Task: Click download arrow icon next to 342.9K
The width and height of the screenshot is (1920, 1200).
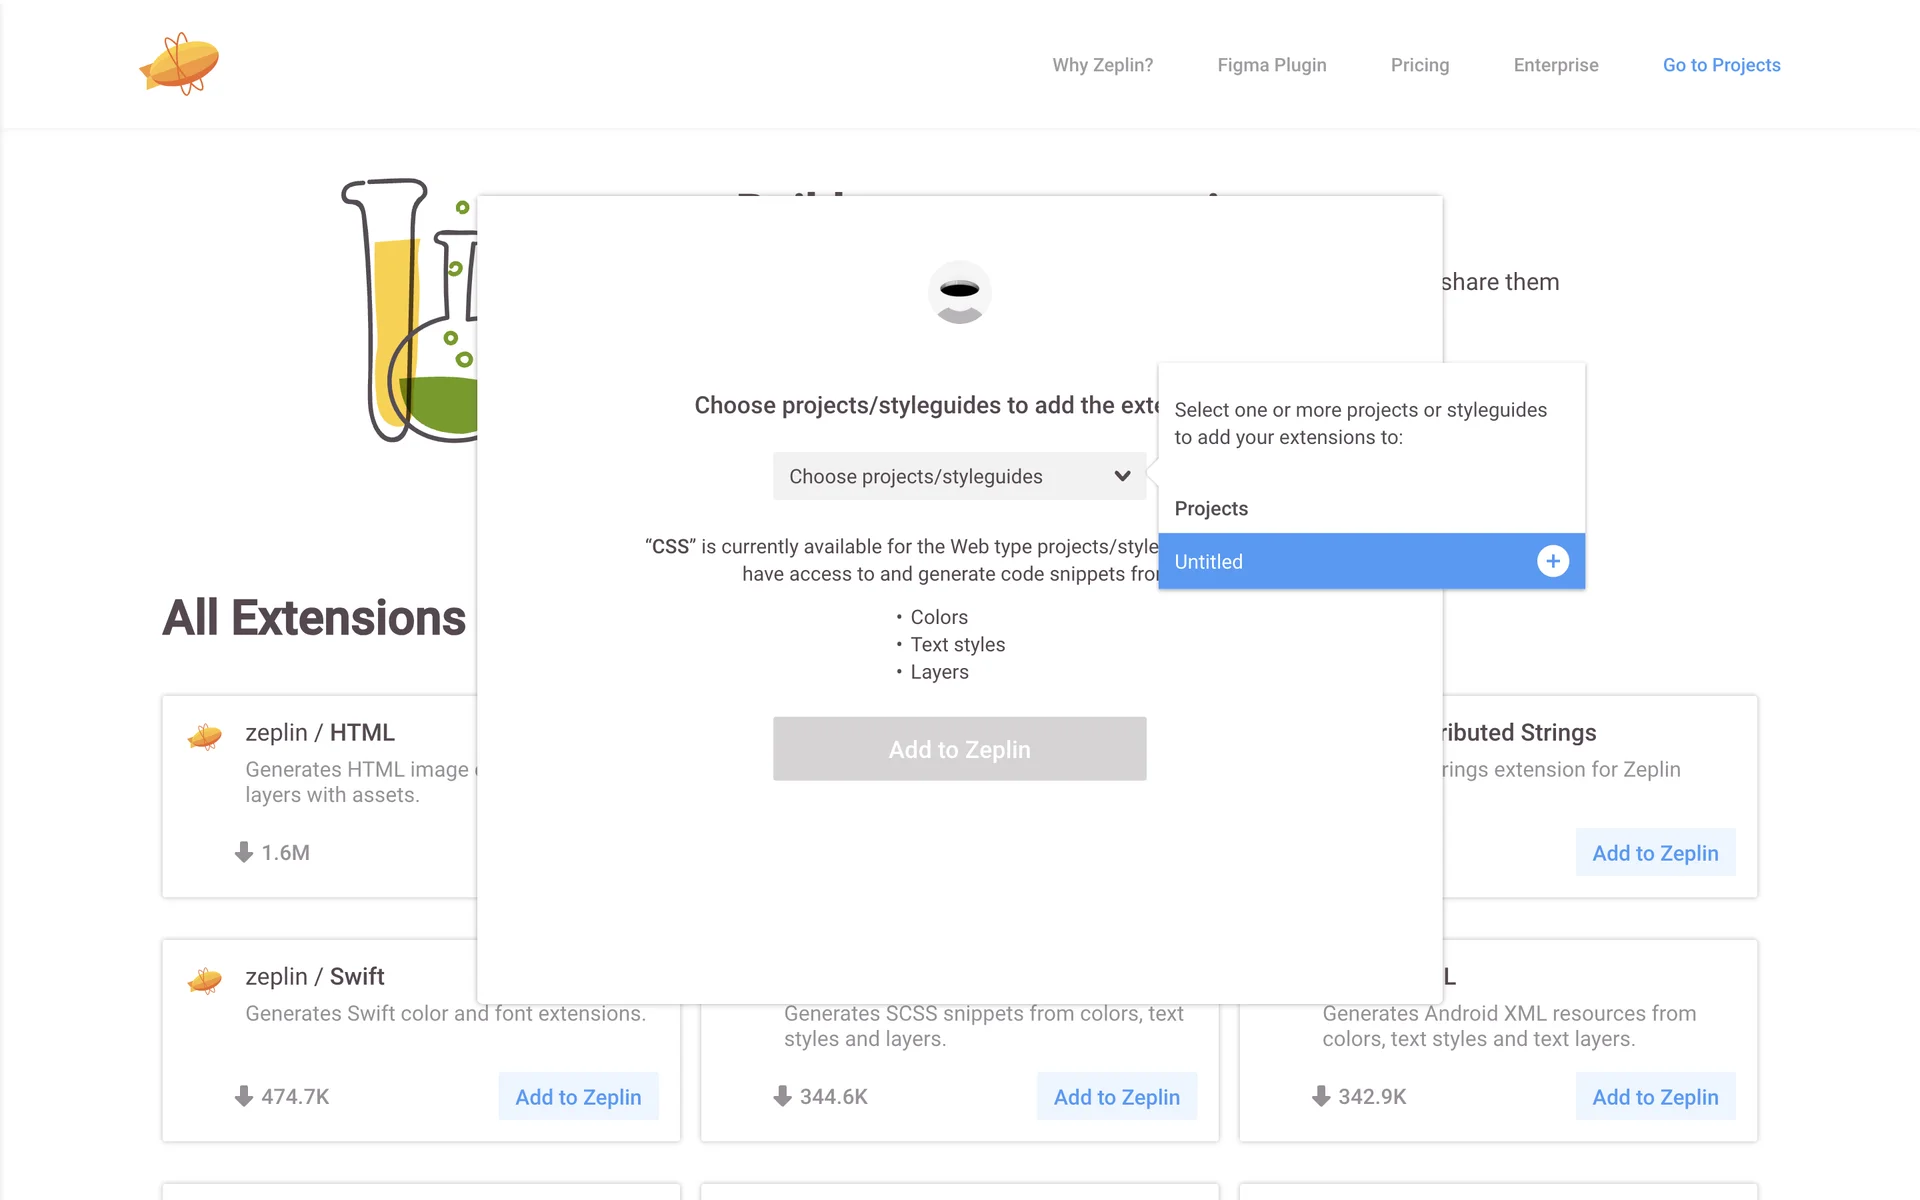Action: pos(1320,1096)
